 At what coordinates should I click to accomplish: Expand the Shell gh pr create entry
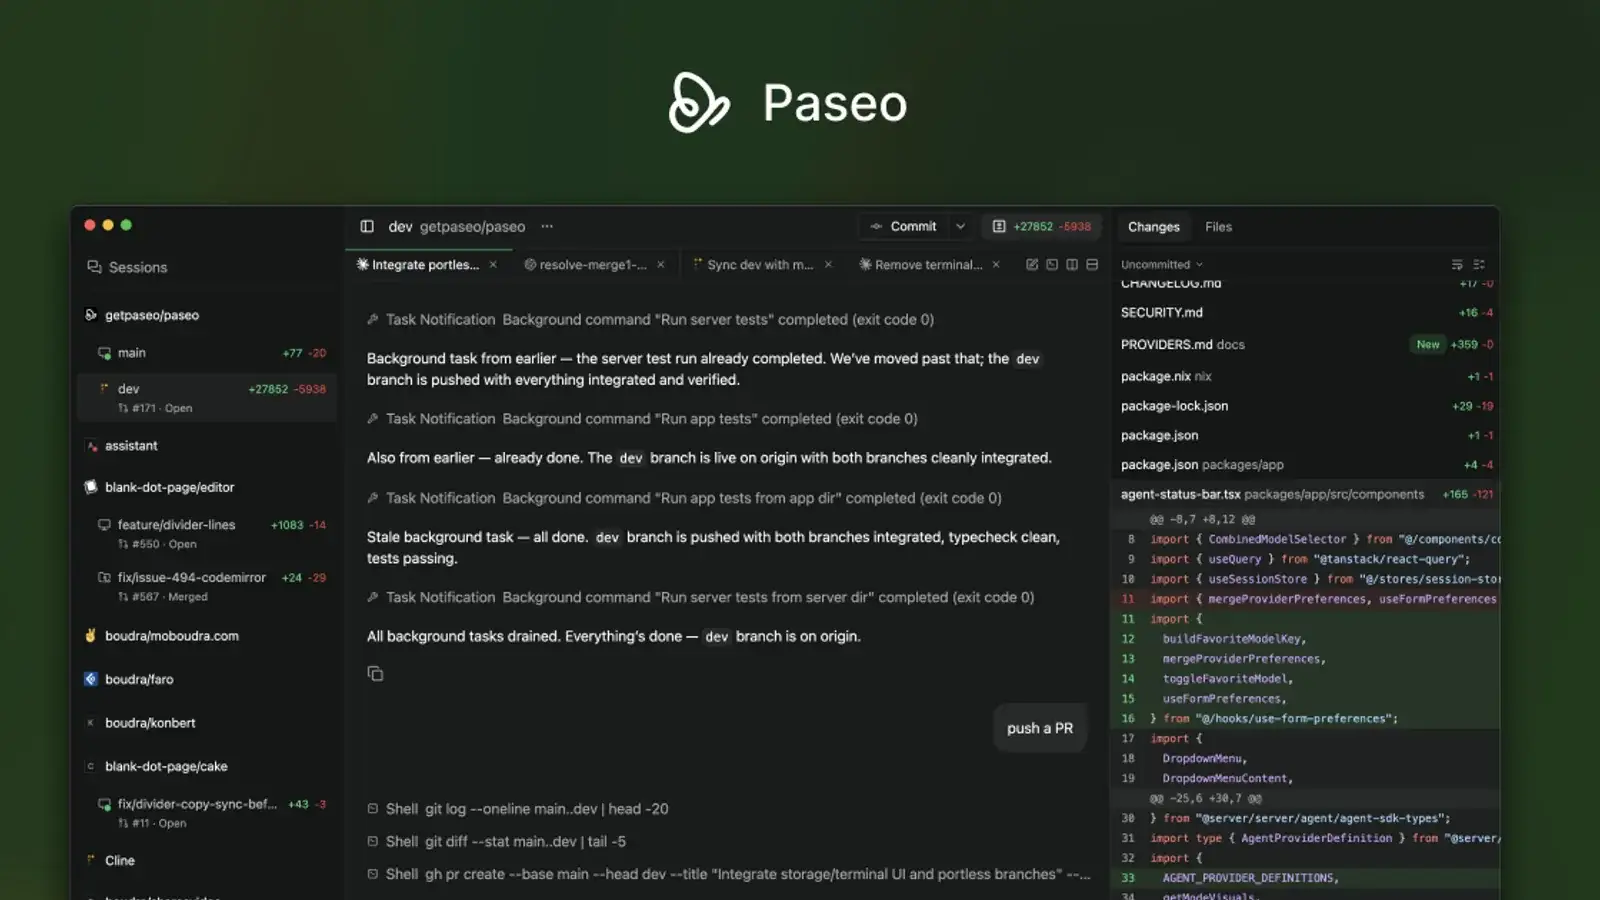[x=729, y=874]
